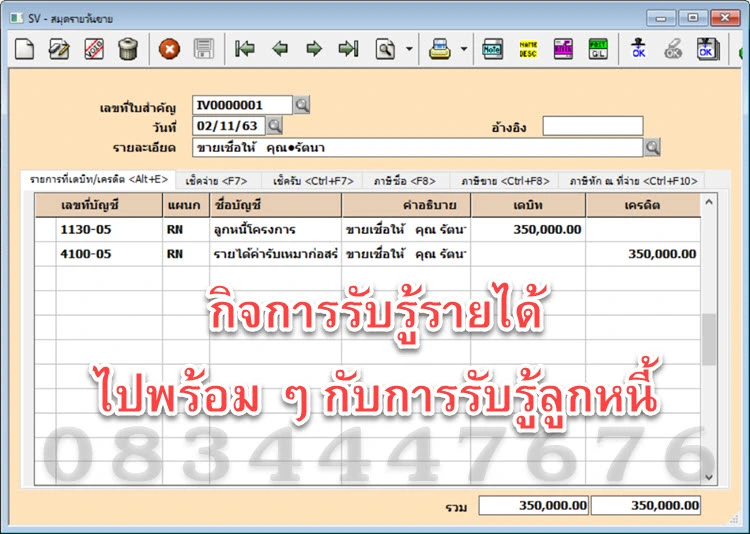Open the <F8> tab
750x534 pixels.
(405, 181)
